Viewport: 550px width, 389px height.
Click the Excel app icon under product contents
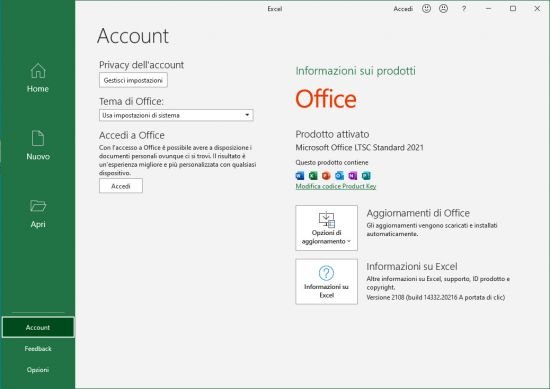pyautogui.click(x=313, y=175)
